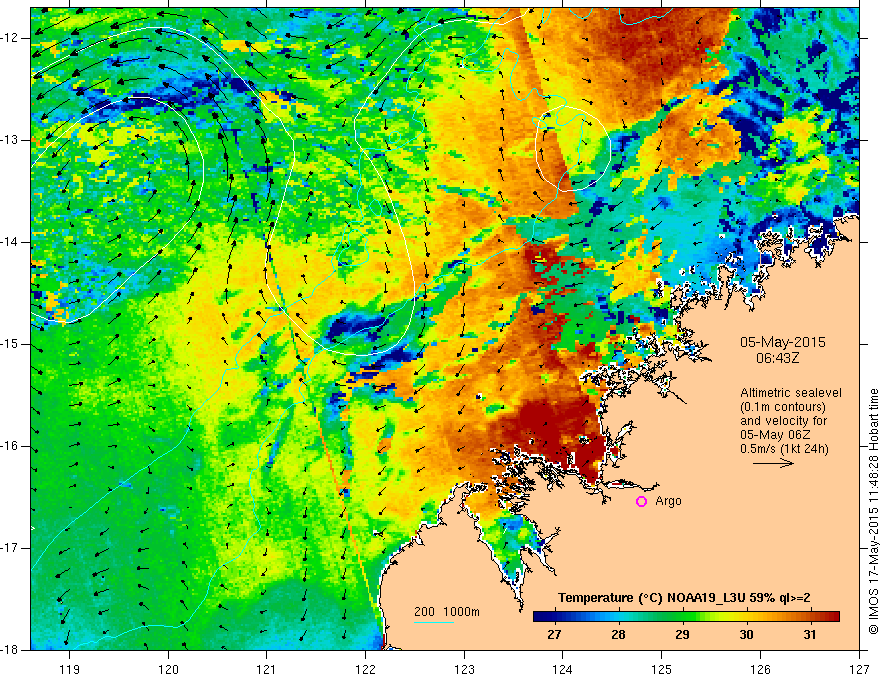880x680 pixels.
Task: Click the '124' longitude axis label
Action: point(563,669)
